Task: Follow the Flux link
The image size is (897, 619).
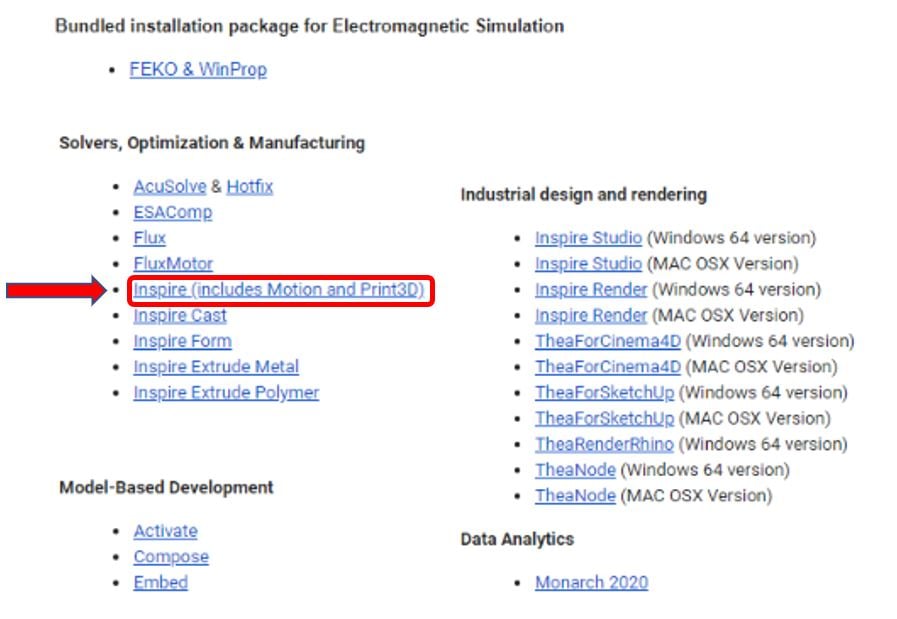Action: 149,238
